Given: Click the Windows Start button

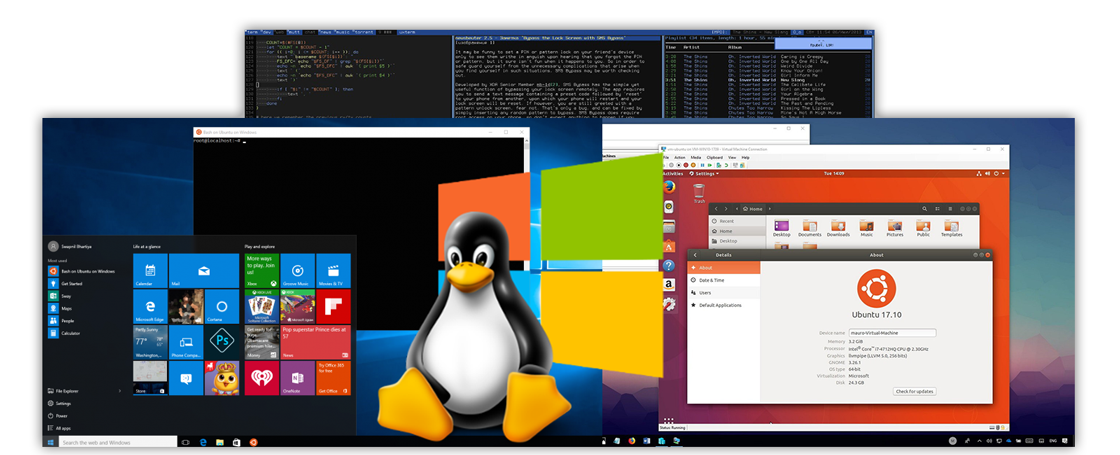Looking at the screenshot, I should (50, 443).
